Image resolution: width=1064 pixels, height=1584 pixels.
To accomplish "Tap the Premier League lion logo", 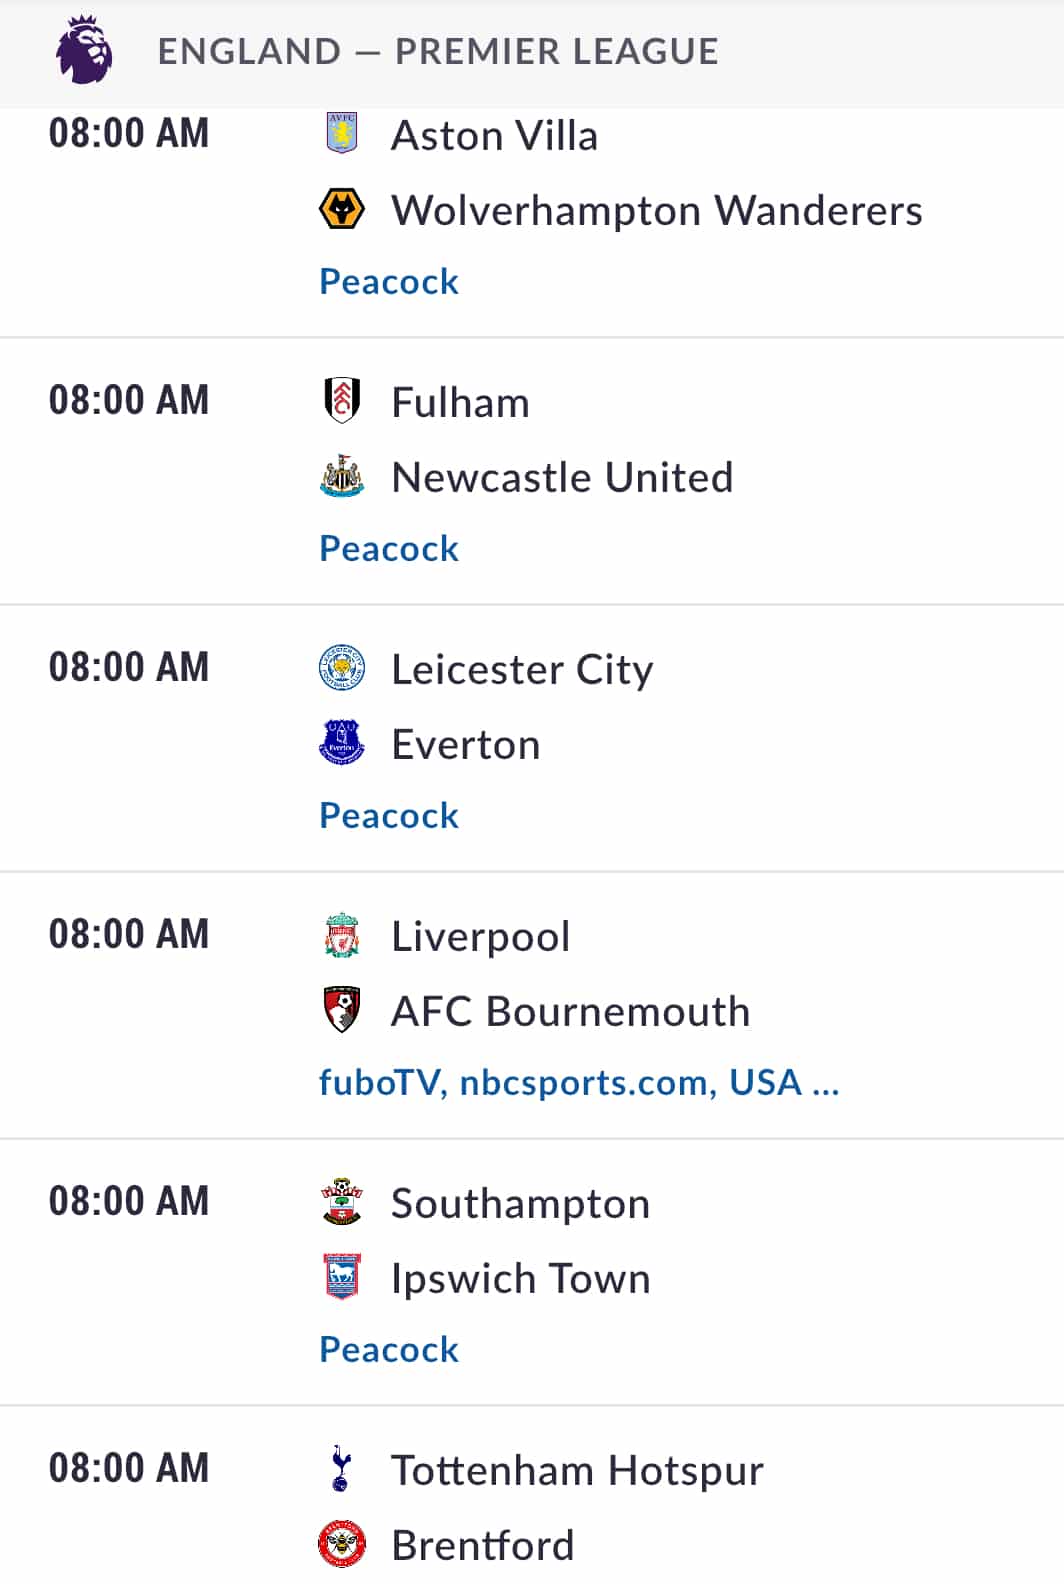I will pyautogui.click(x=84, y=50).
